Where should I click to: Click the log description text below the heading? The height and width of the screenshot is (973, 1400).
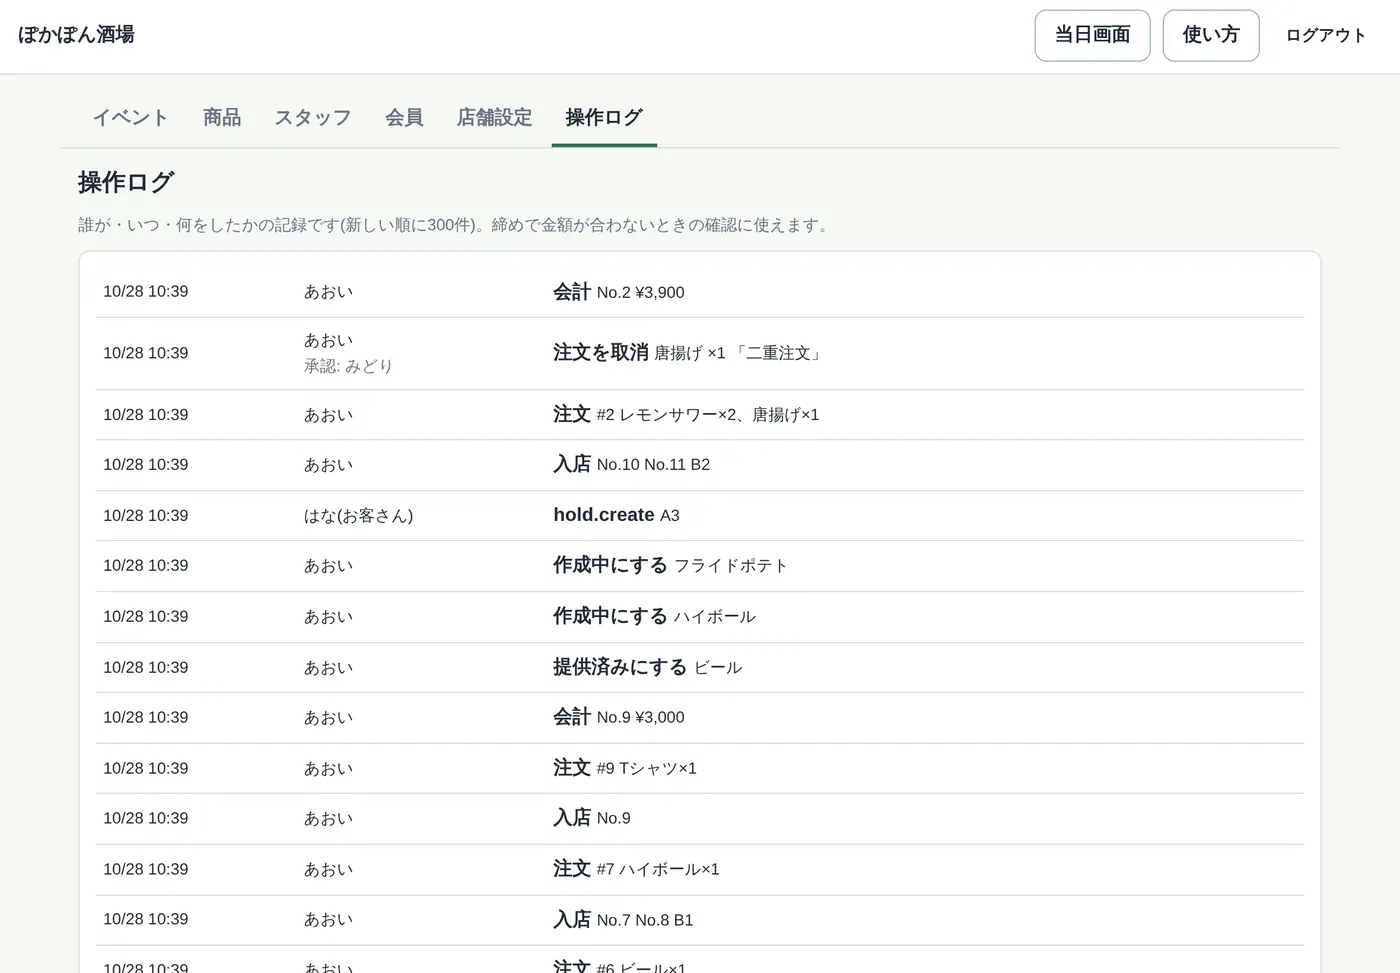[456, 225]
